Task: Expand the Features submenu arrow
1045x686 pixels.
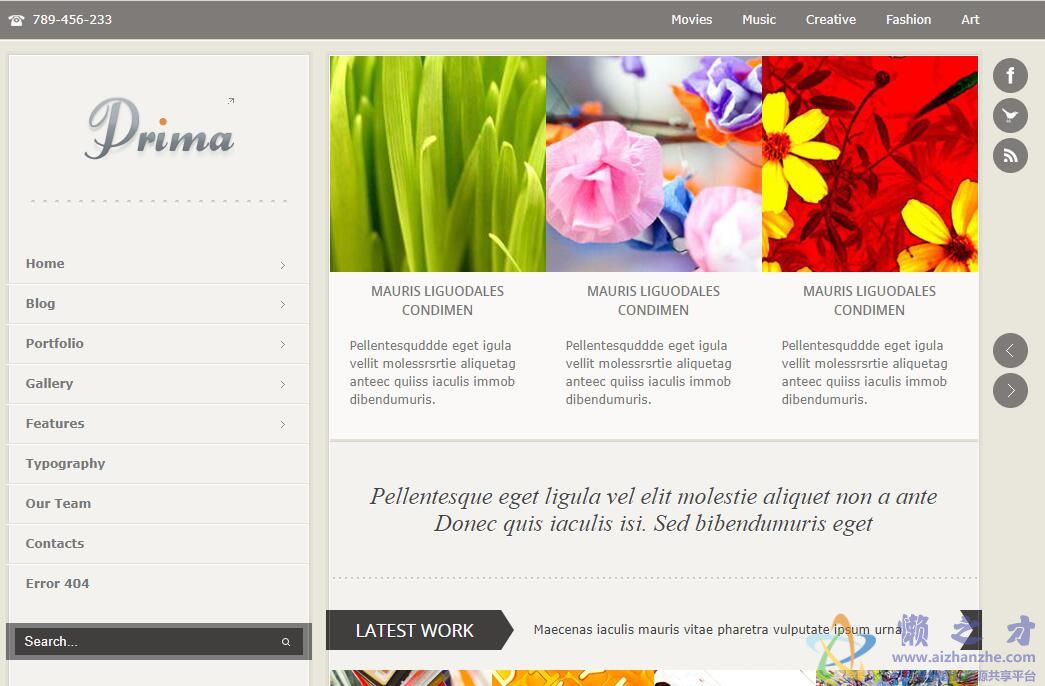Action: pos(283,425)
